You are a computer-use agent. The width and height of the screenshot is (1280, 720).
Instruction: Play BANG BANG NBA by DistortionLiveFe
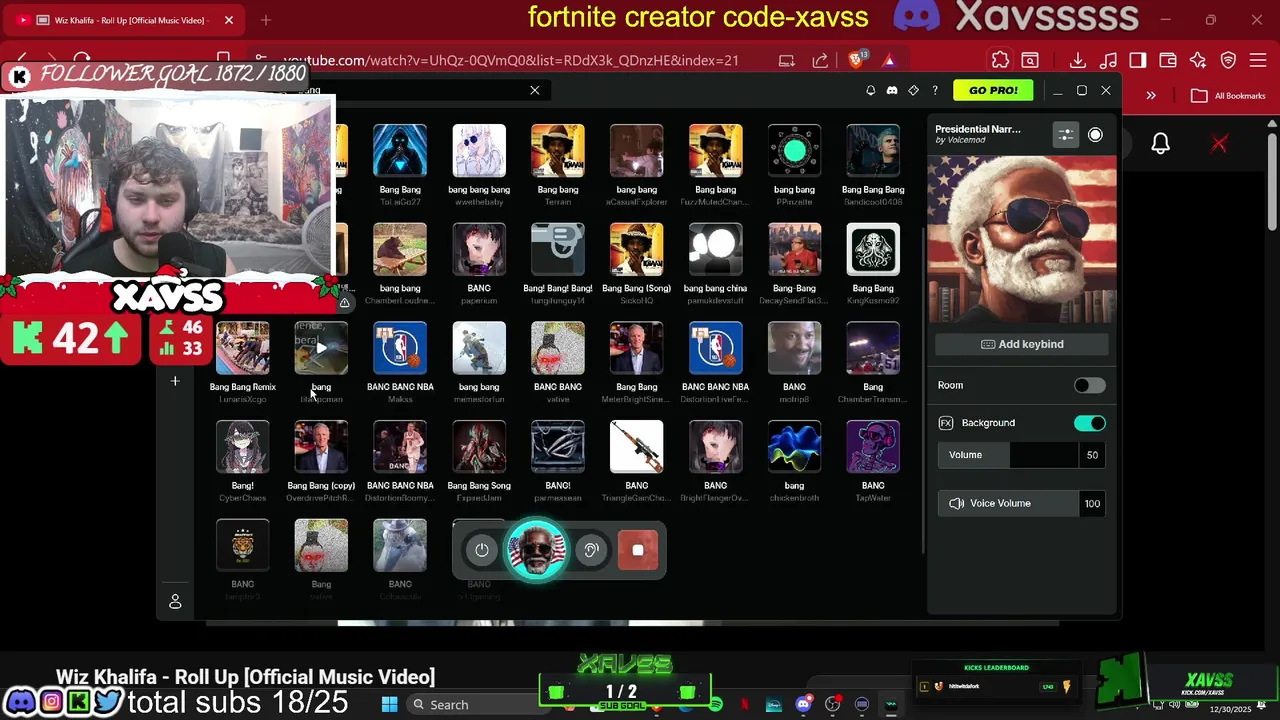pos(716,348)
